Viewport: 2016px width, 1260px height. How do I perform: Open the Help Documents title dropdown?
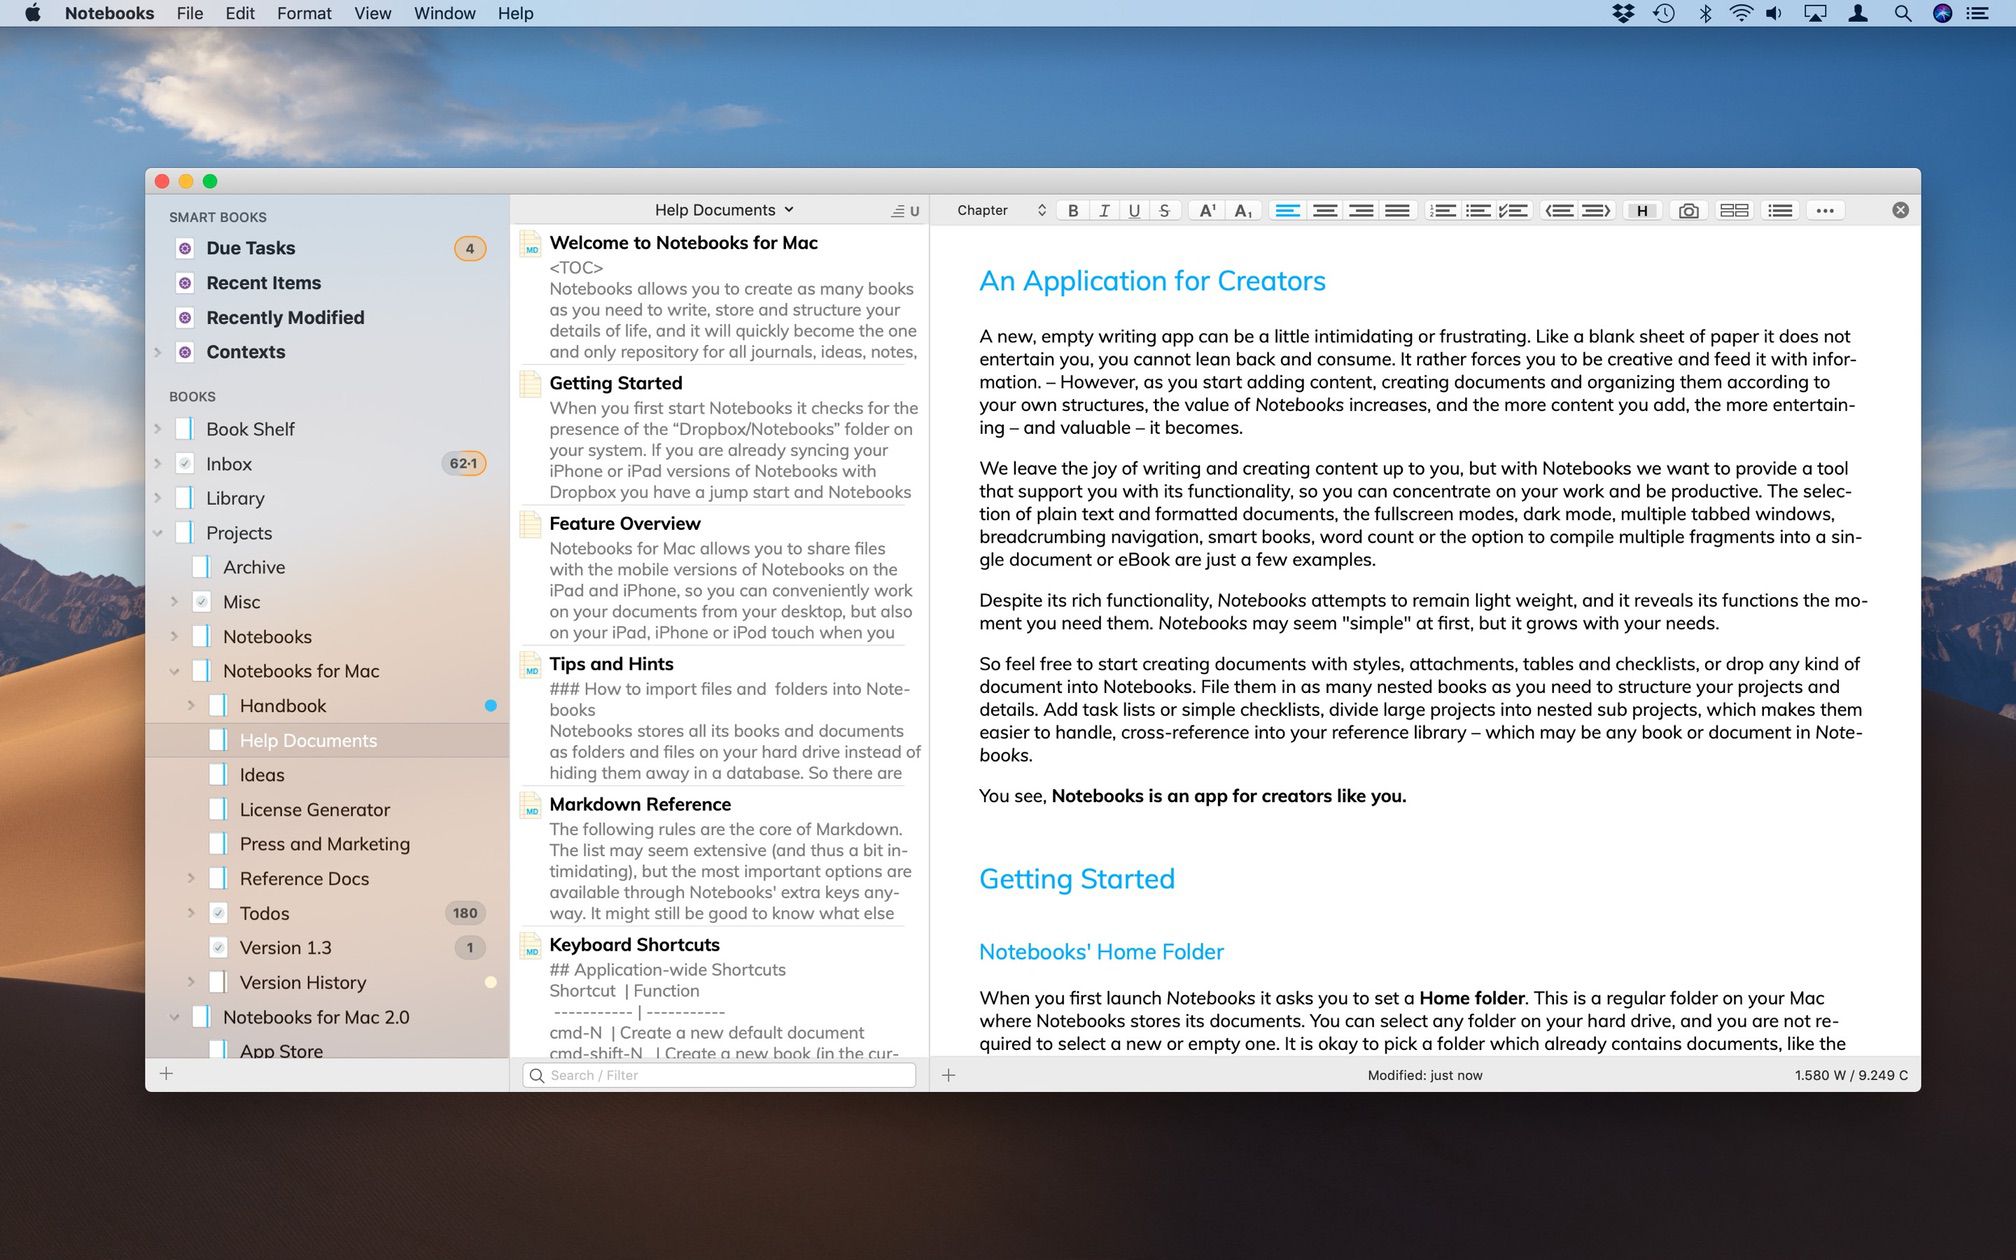(725, 210)
